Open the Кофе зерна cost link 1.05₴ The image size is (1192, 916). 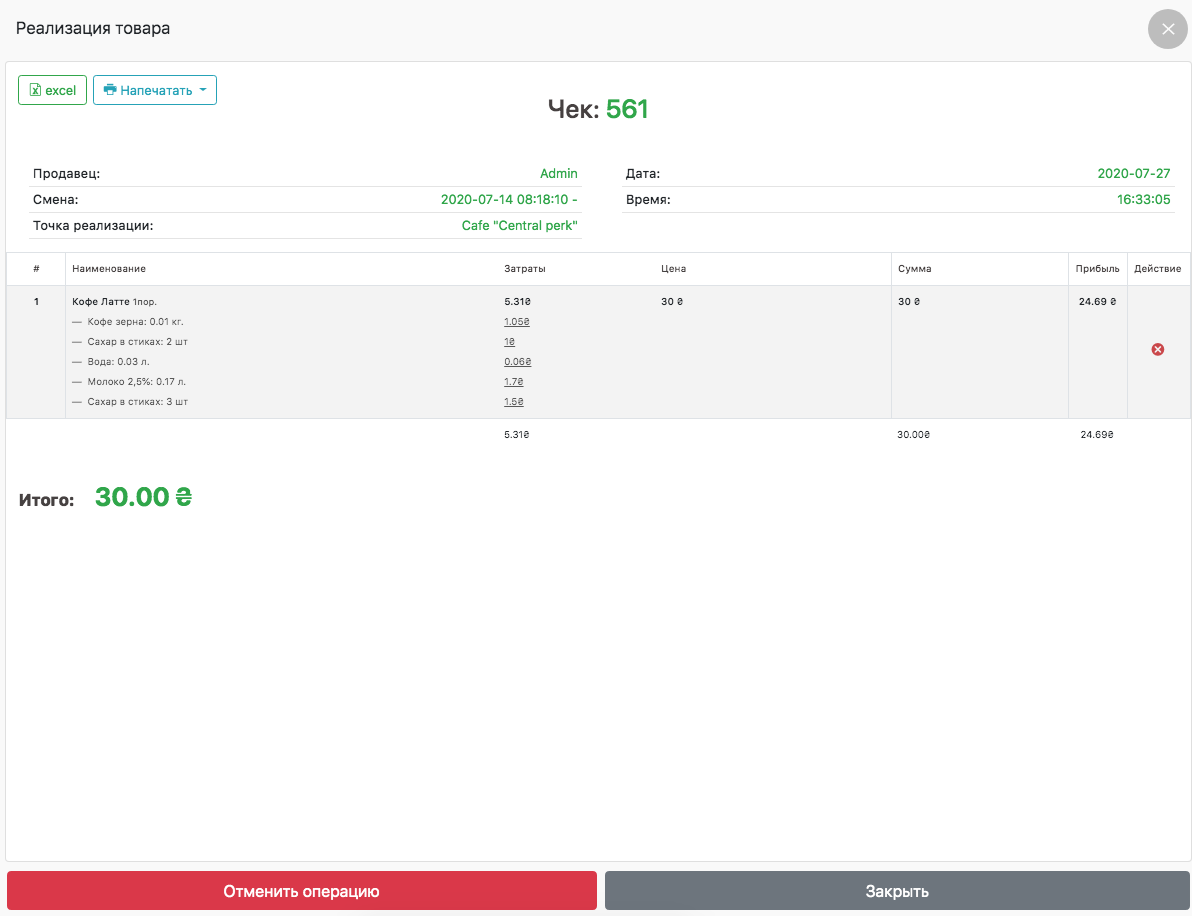pos(516,322)
